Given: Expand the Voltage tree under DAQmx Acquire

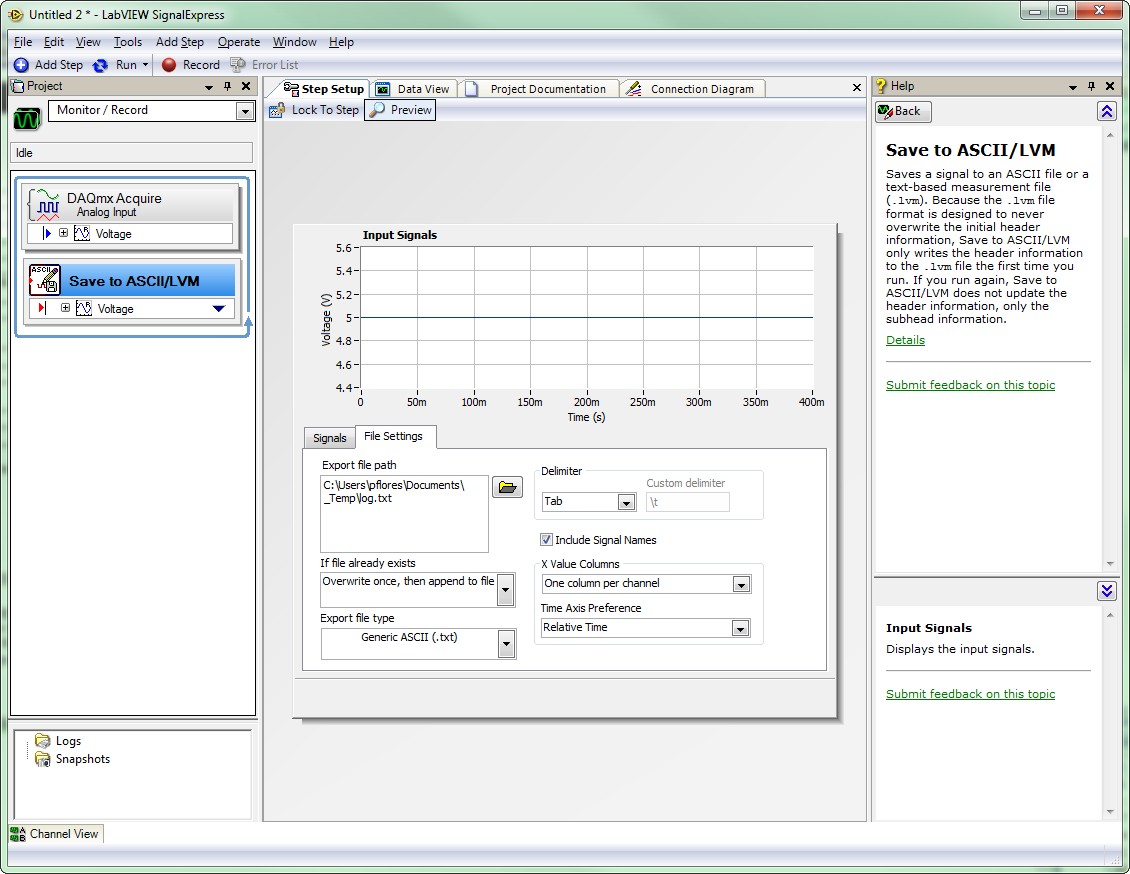Looking at the screenshot, I should pos(64,233).
